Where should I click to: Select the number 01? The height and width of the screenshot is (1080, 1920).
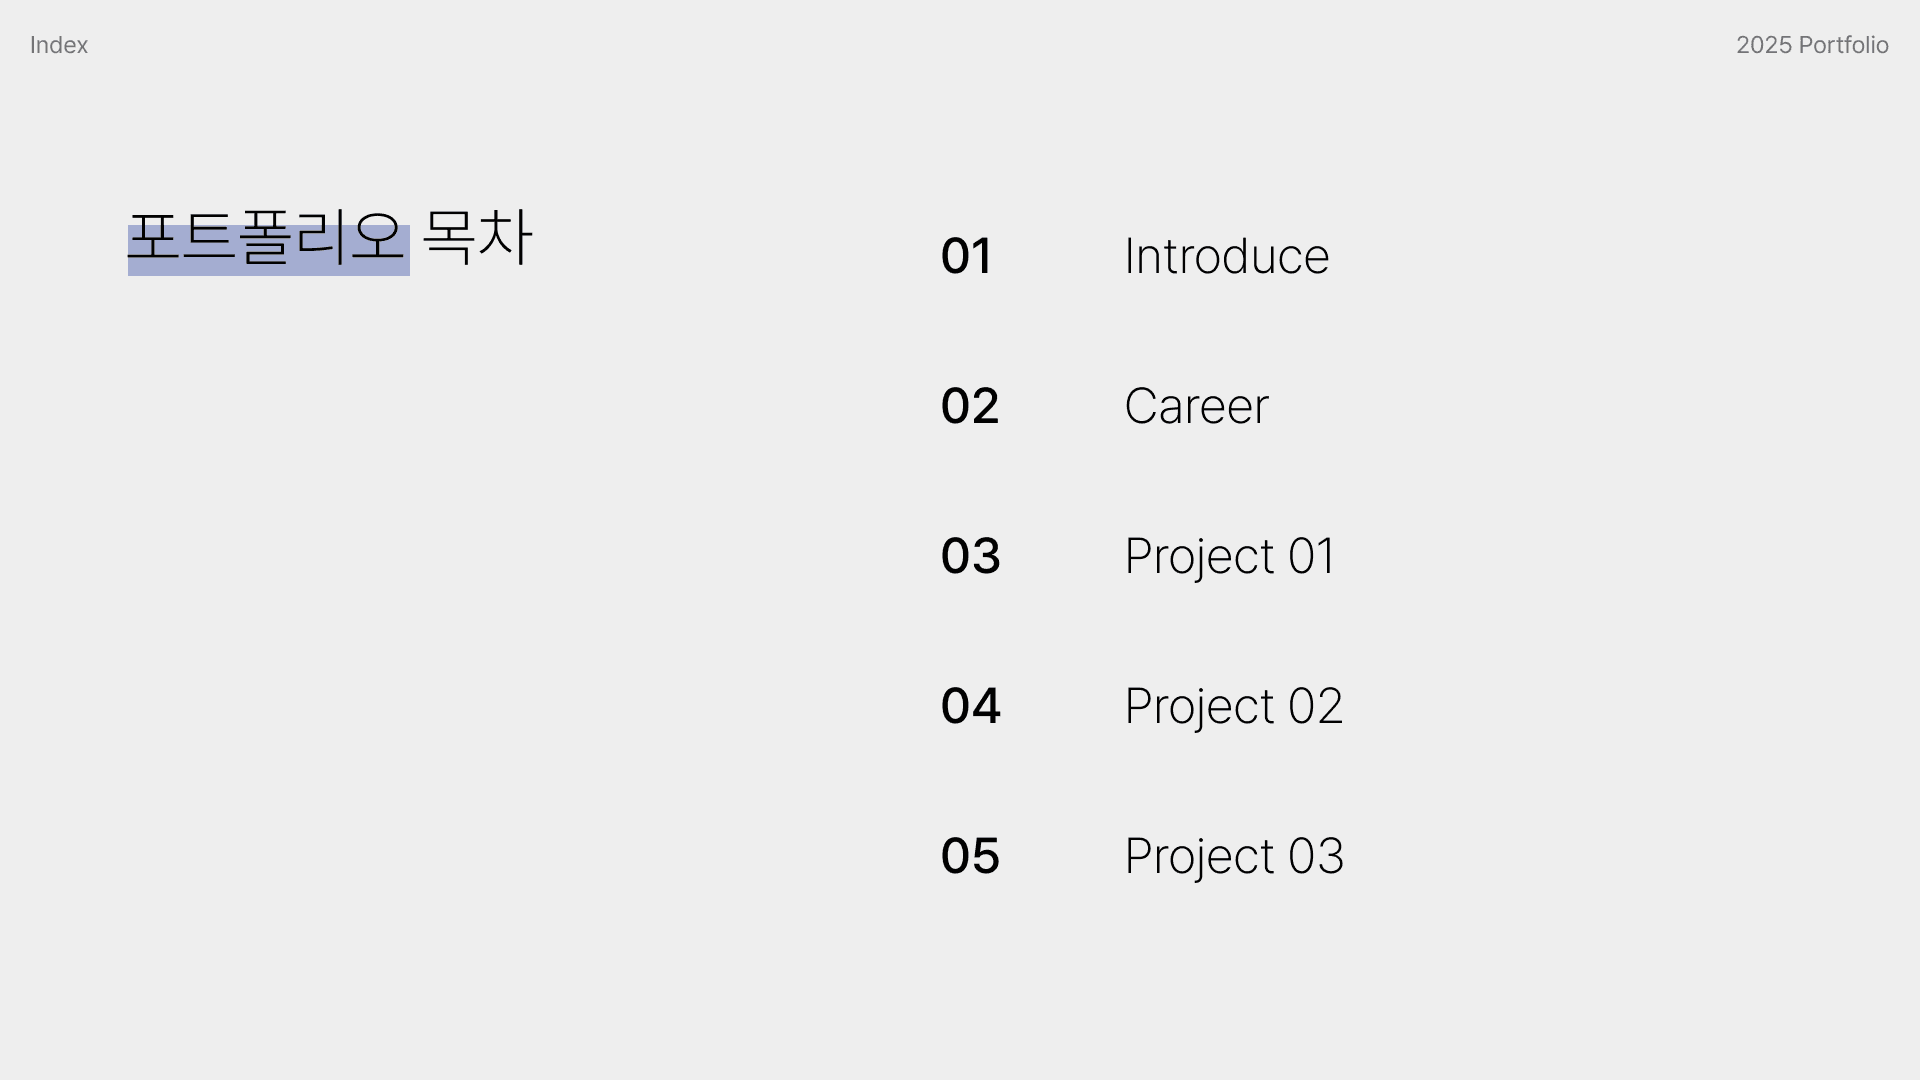tap(966, 256)
